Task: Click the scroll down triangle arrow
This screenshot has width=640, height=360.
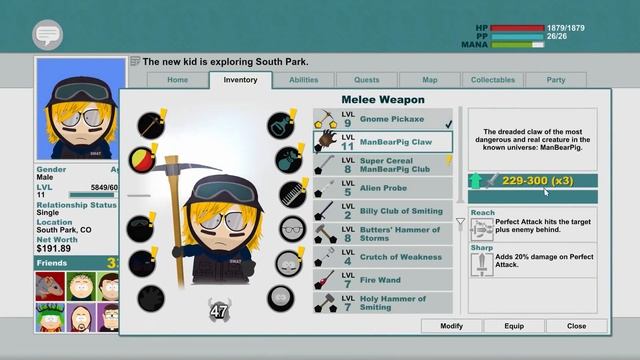Action: point(460,222)
